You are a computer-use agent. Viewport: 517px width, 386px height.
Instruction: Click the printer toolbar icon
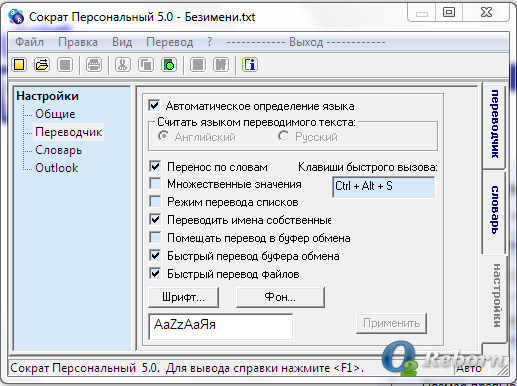[94, 65]
